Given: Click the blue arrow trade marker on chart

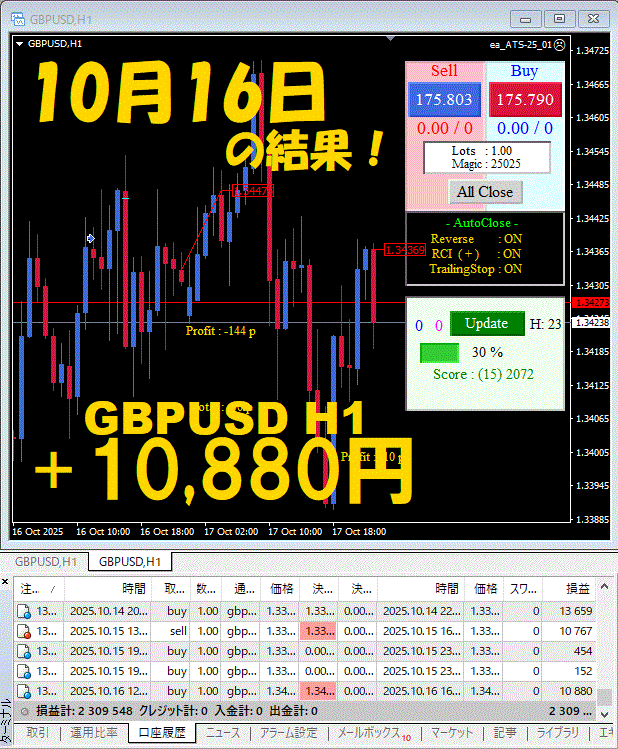Looking at the screenshot, I should coord(91,238).
